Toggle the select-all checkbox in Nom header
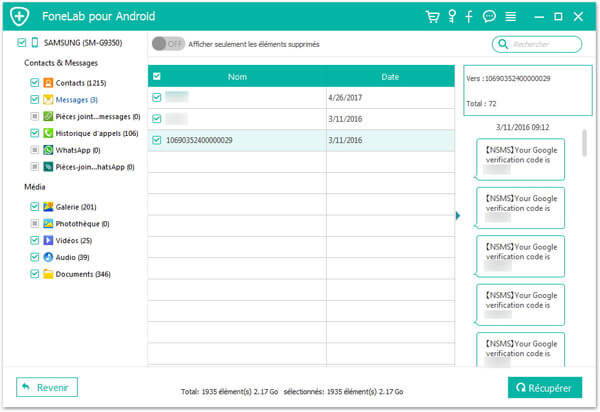Image resolution: width=600 pixels, height=412 pixels. [x=157, y=77]
